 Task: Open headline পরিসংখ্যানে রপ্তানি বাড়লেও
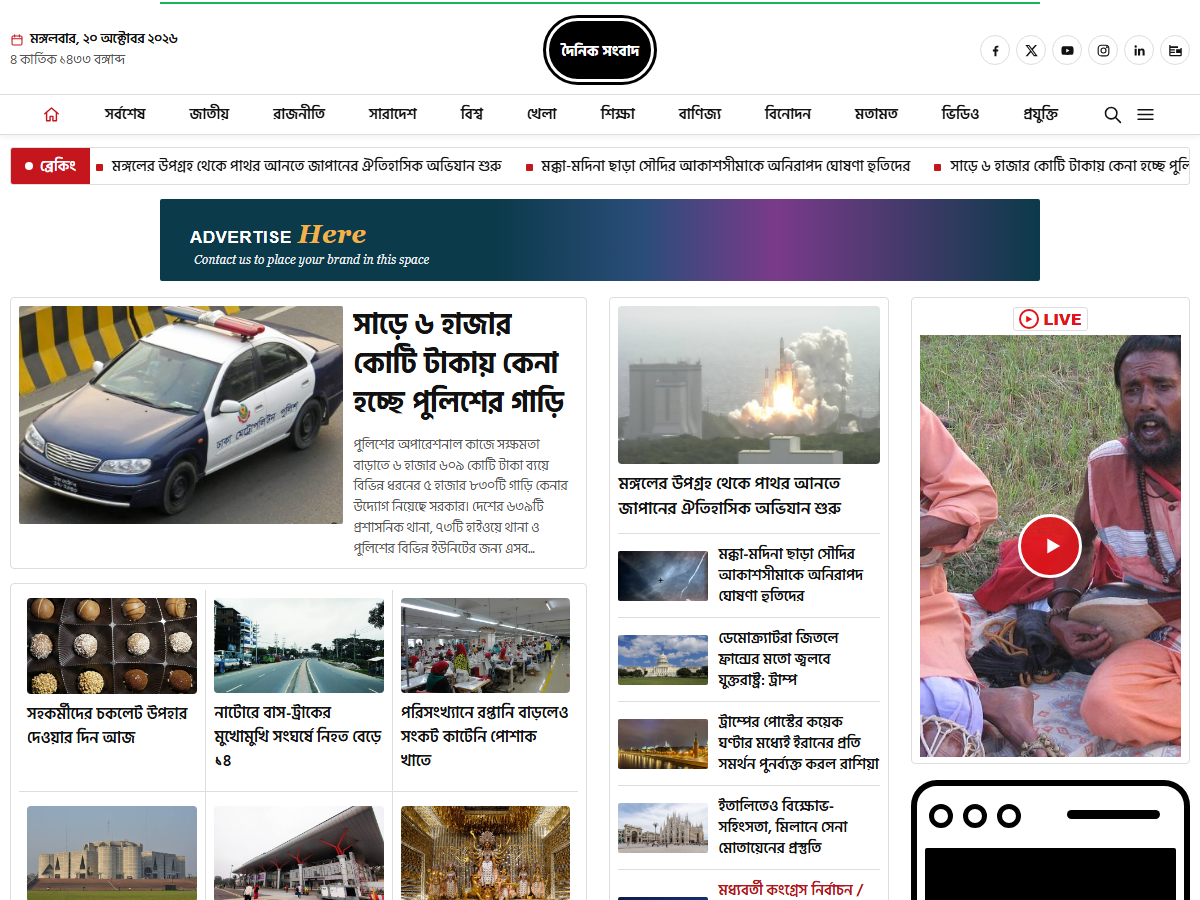coord(485,737)
